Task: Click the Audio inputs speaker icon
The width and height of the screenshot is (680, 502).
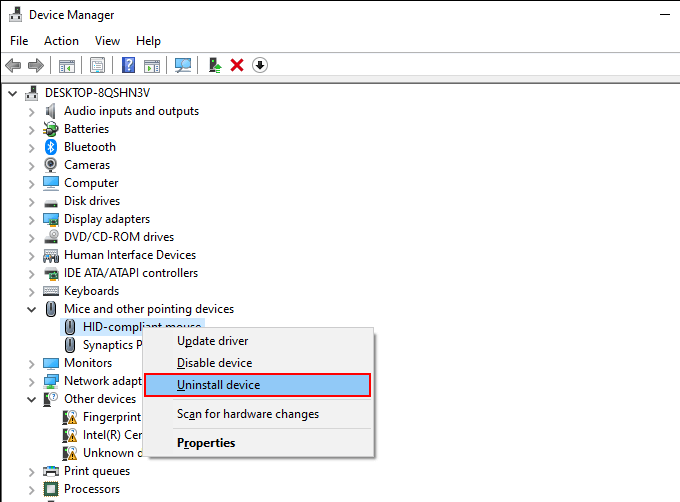Action: 51,111
